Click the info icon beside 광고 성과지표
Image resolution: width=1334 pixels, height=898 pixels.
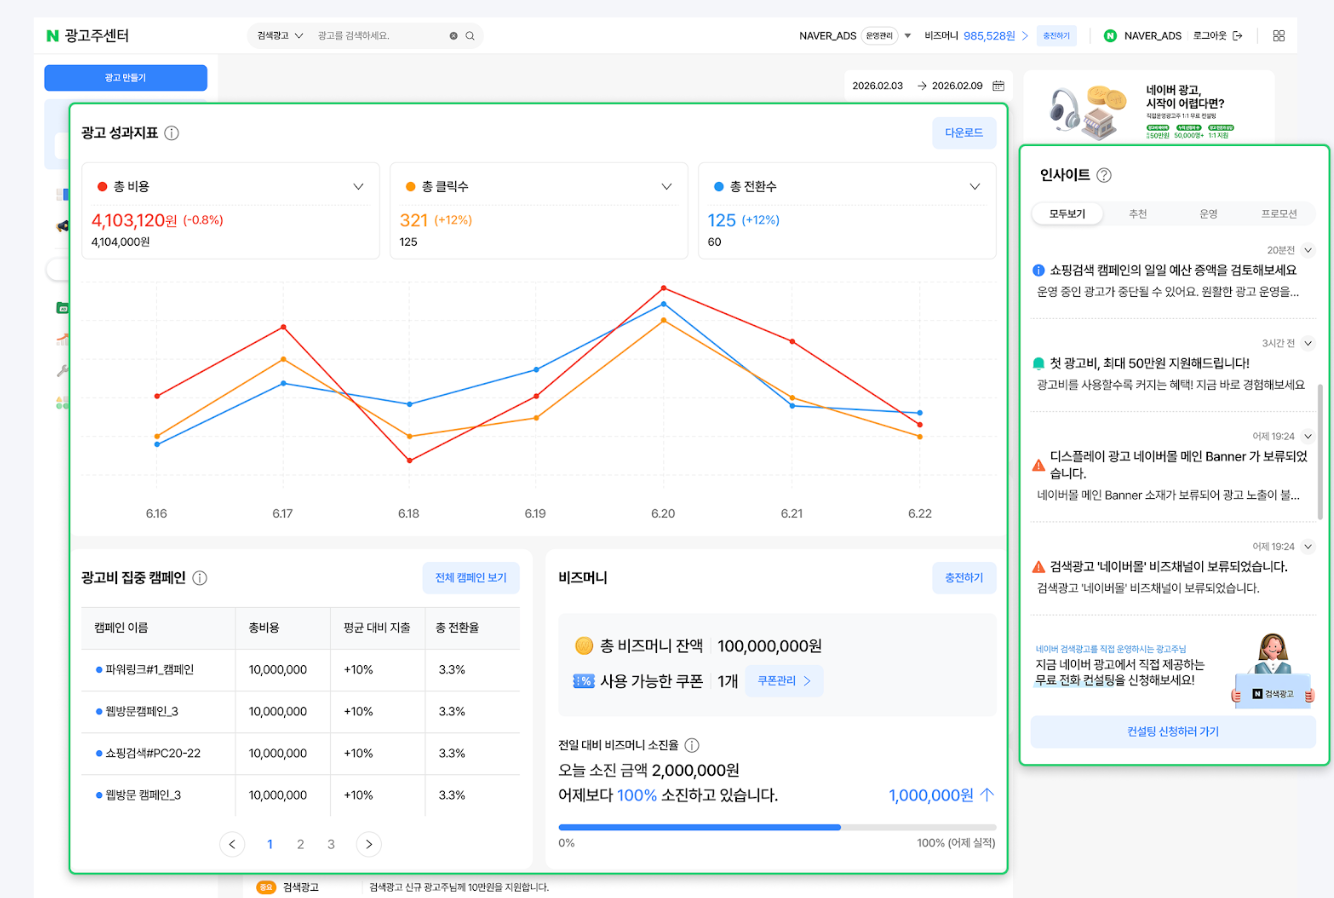171,132
